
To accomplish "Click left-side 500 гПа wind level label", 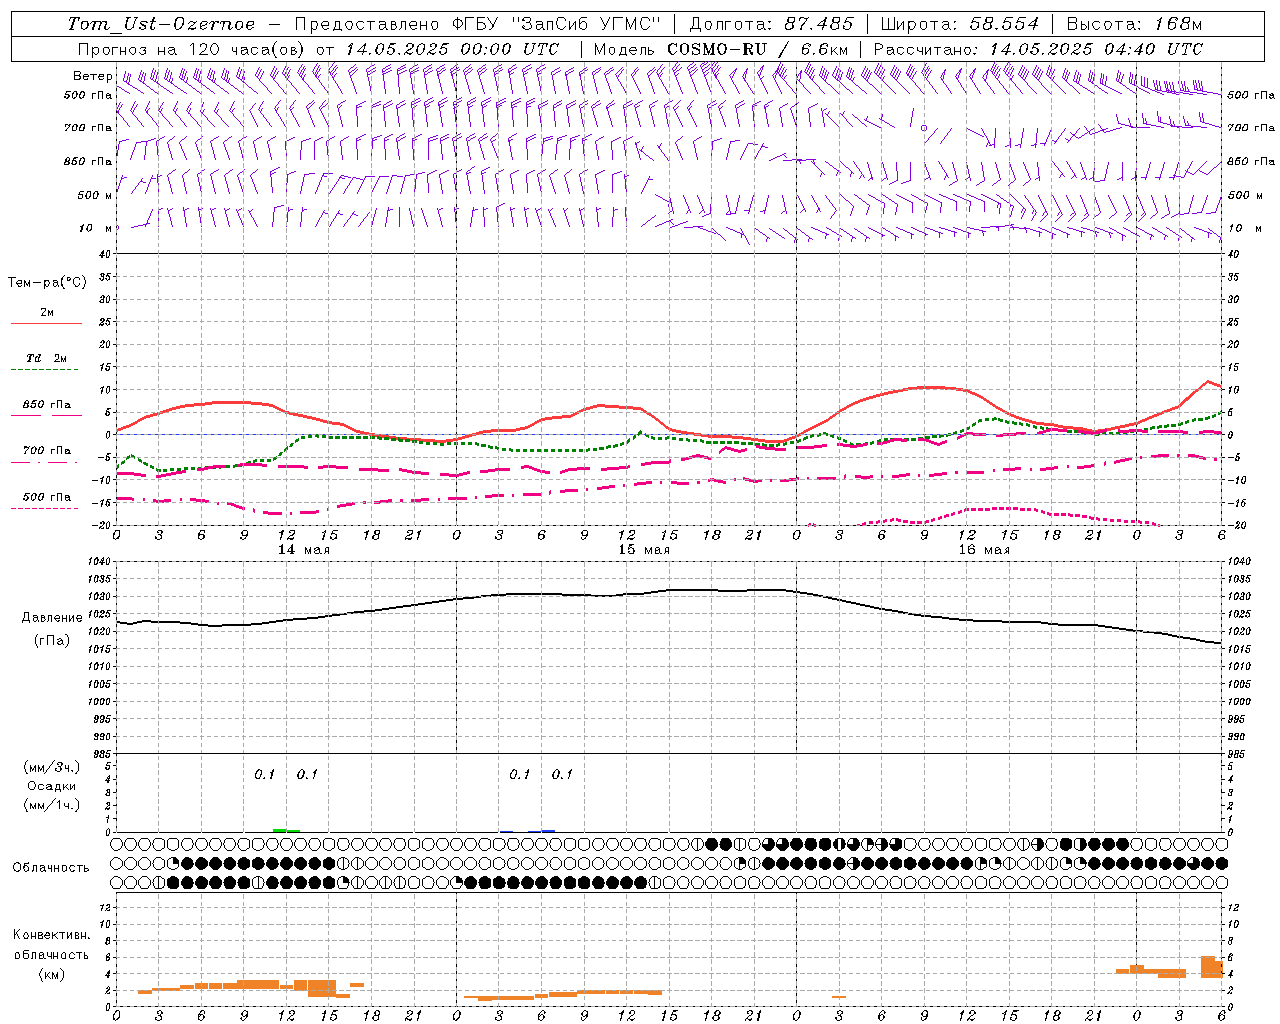I will [88, 95].
